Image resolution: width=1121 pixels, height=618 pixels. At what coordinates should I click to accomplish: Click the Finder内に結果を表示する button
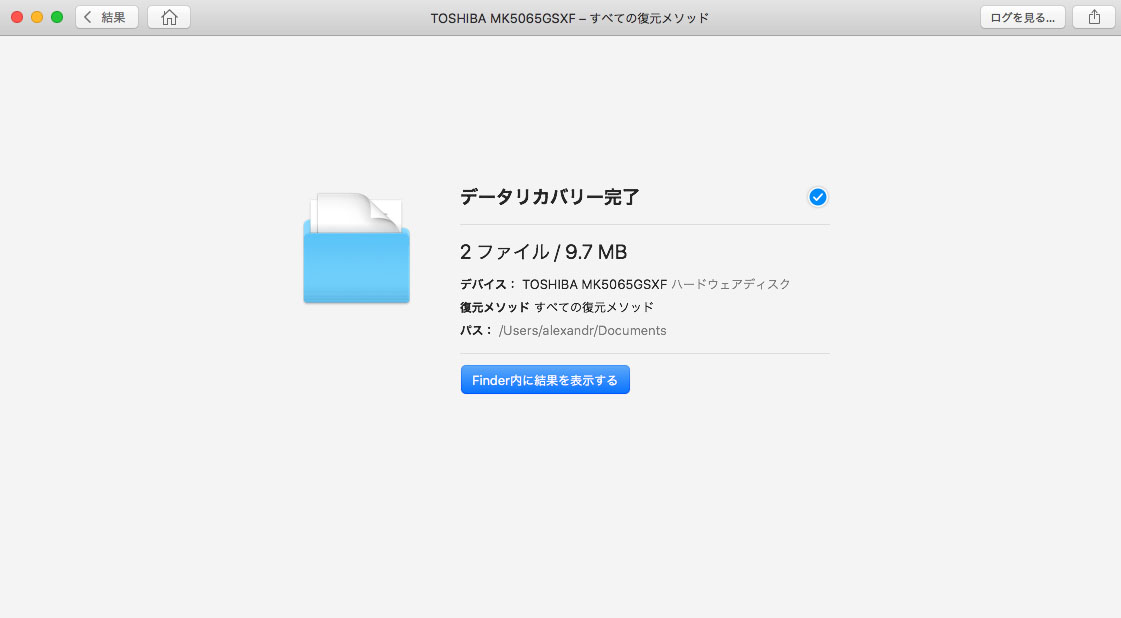pos(545,379)
